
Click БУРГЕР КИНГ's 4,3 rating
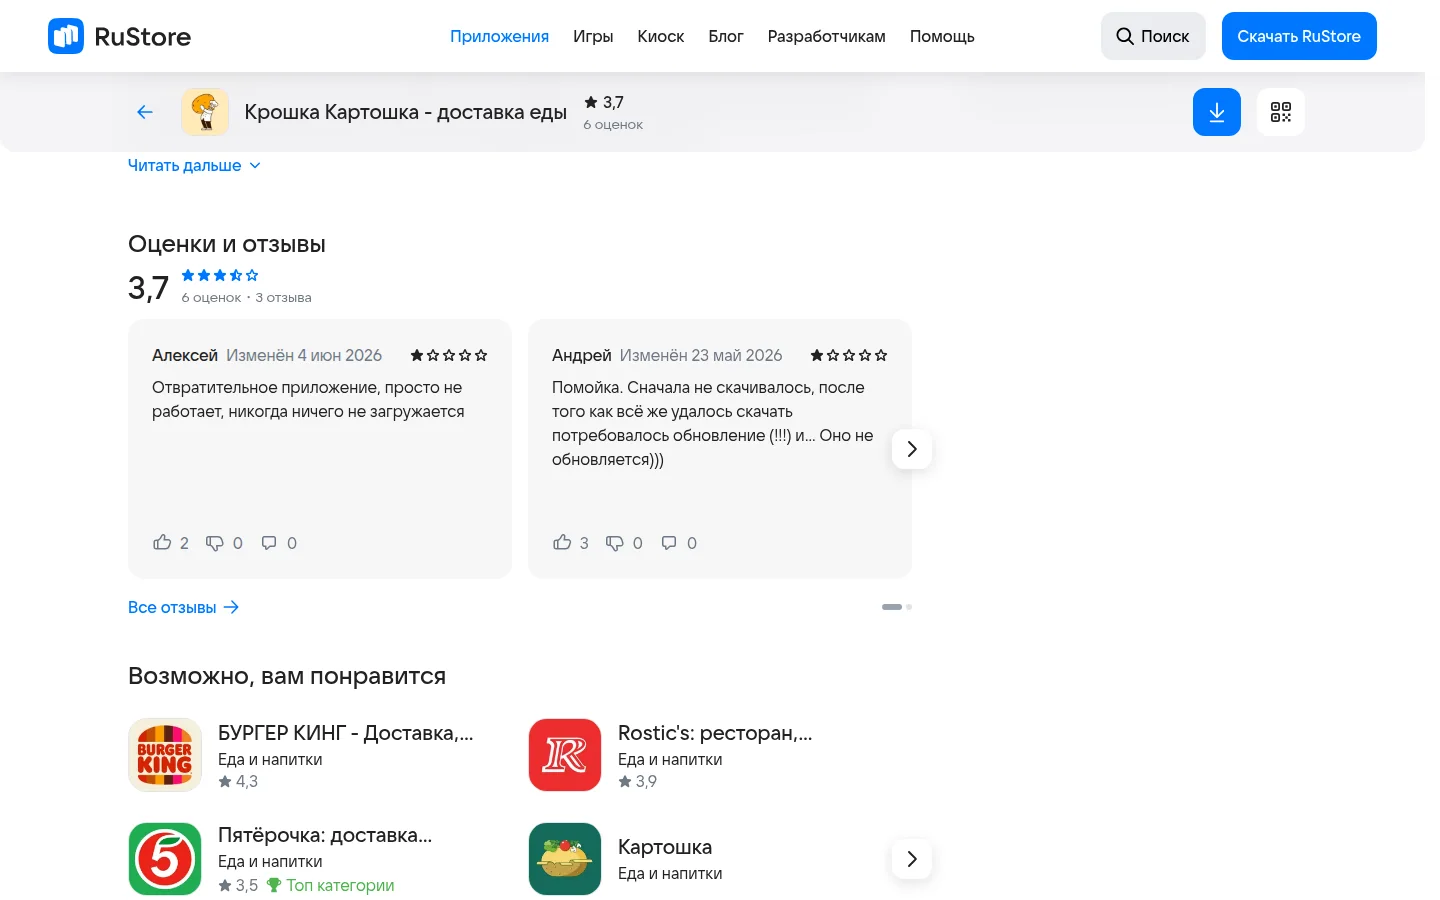click(238, 781)
